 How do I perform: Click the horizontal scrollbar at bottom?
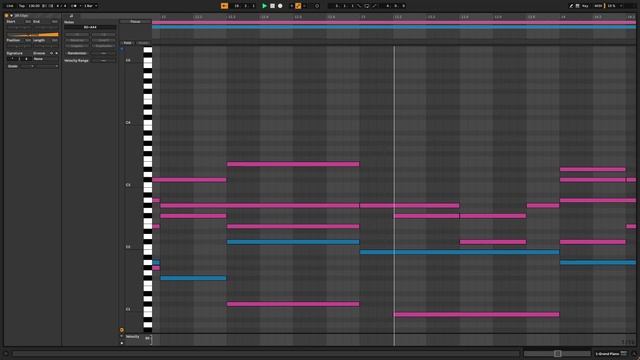click(265, 353)
